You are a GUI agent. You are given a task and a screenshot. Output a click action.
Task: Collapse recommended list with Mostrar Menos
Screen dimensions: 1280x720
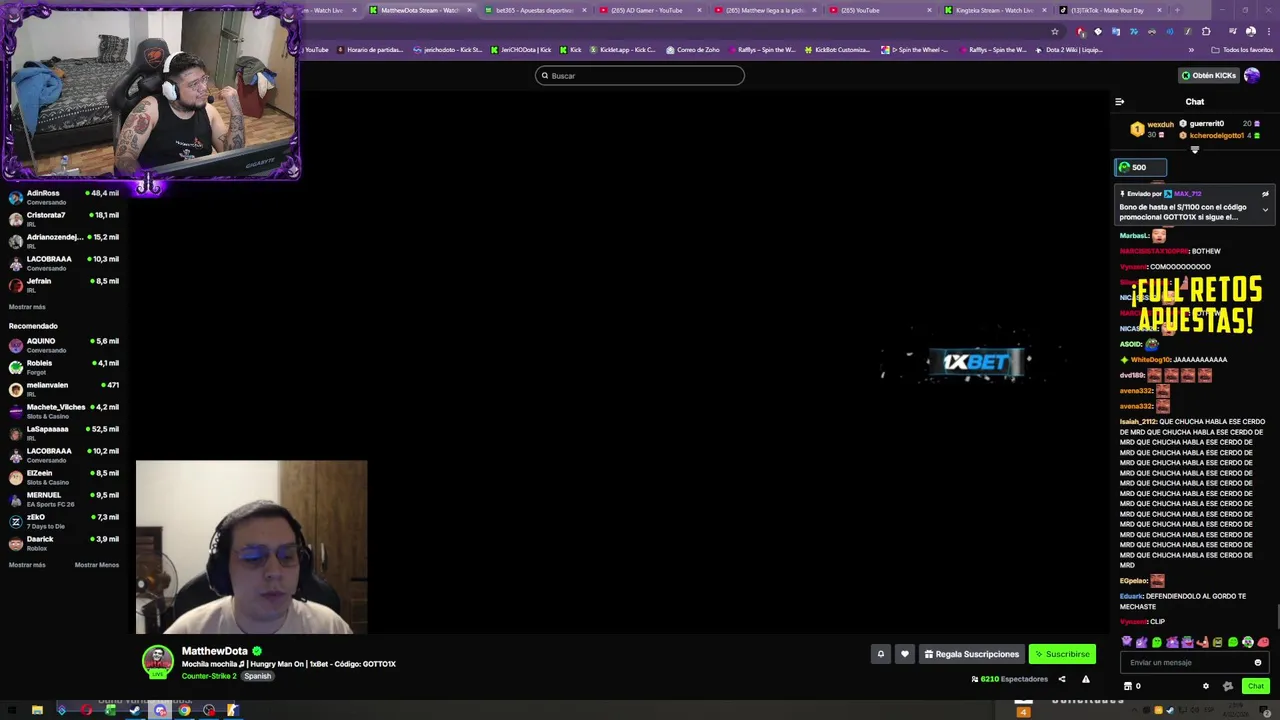(x=97, y=565)
